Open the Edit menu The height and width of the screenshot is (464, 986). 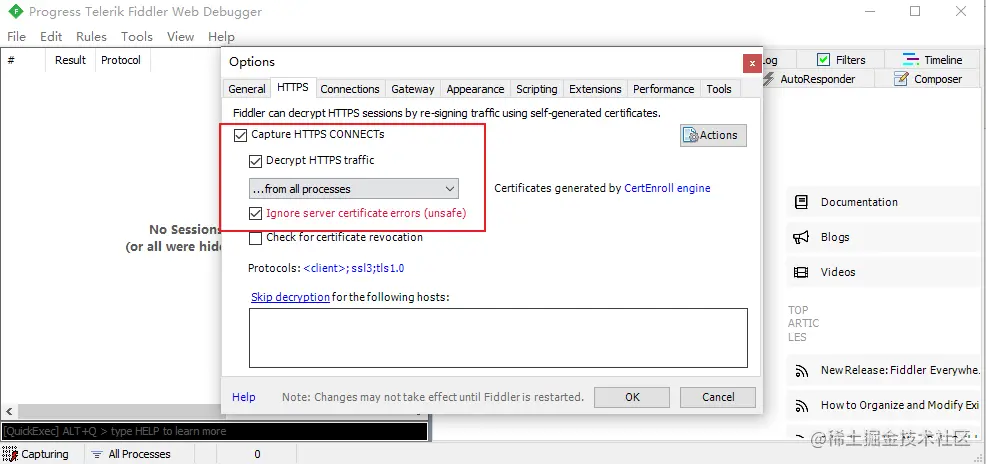51,36
